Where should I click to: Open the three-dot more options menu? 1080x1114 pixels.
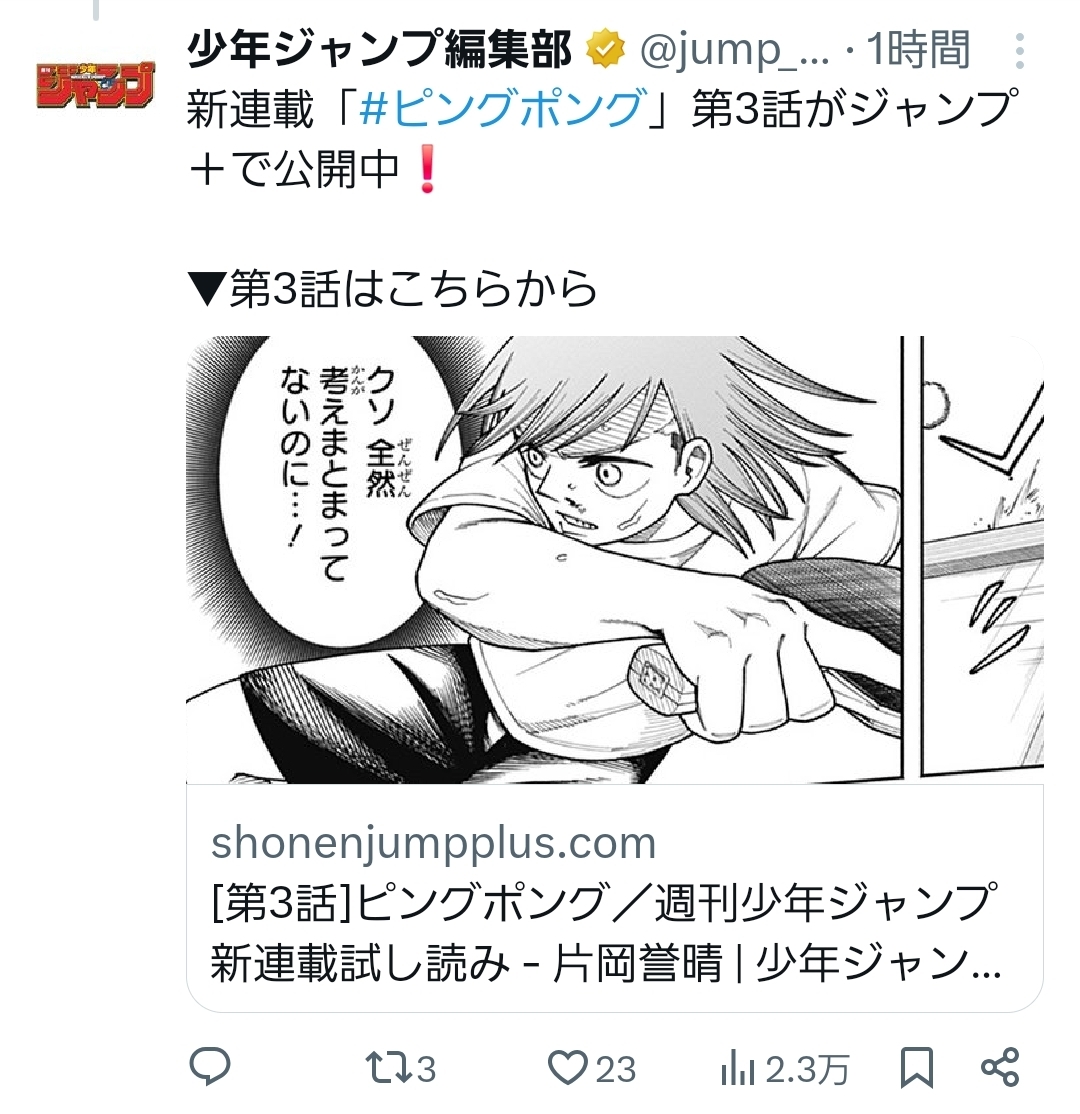pos(1020,50)
